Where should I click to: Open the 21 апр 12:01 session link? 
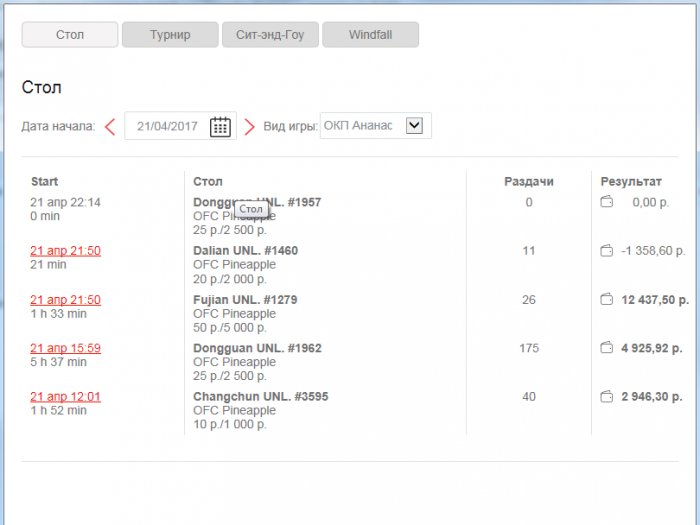coord(66,396)
